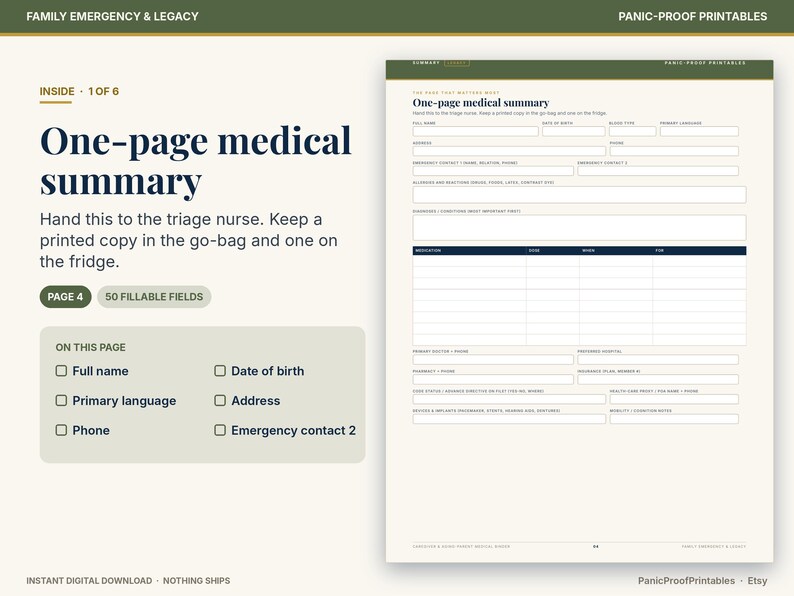Click the Medication column header in table
Image resolution: width=794 pixels, height=596 pixels.
coord(469,251)
